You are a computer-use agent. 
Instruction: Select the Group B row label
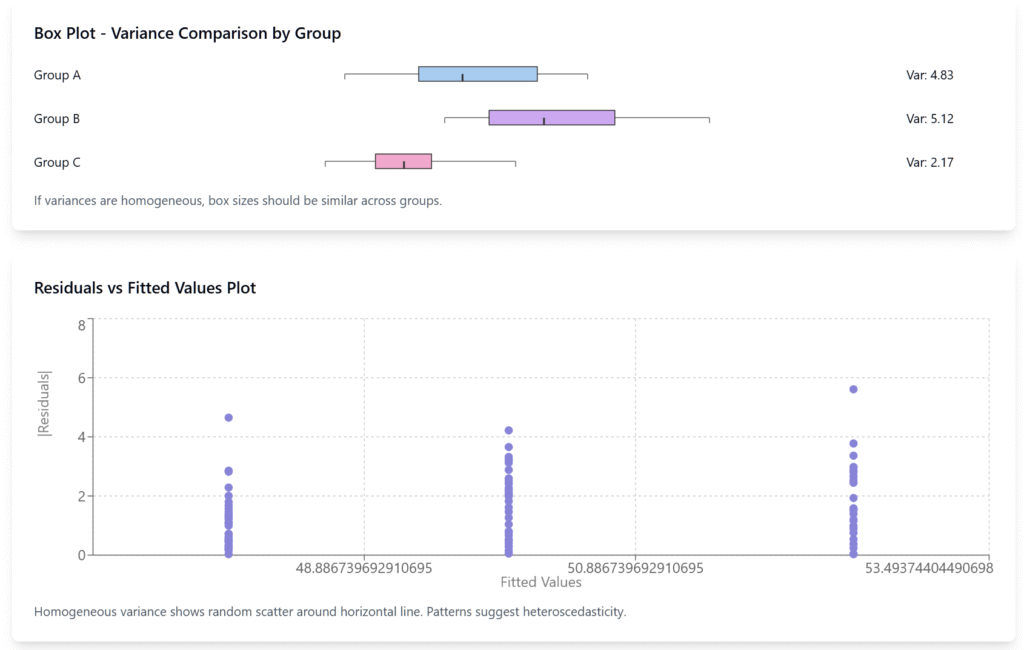point(57,119)
